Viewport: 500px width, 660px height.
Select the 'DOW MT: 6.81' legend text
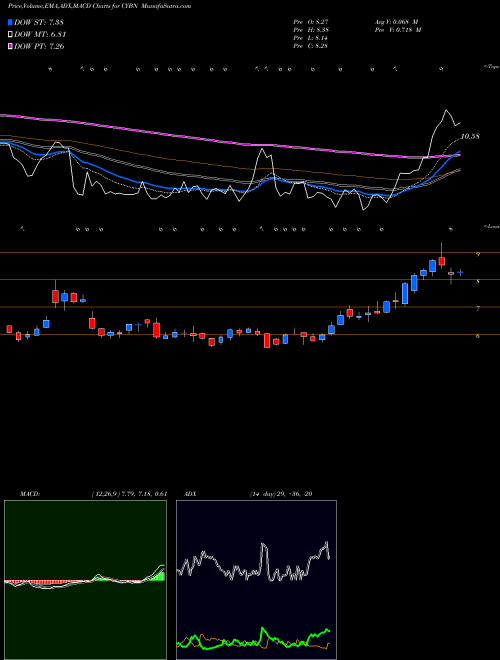tap(40, 35)
